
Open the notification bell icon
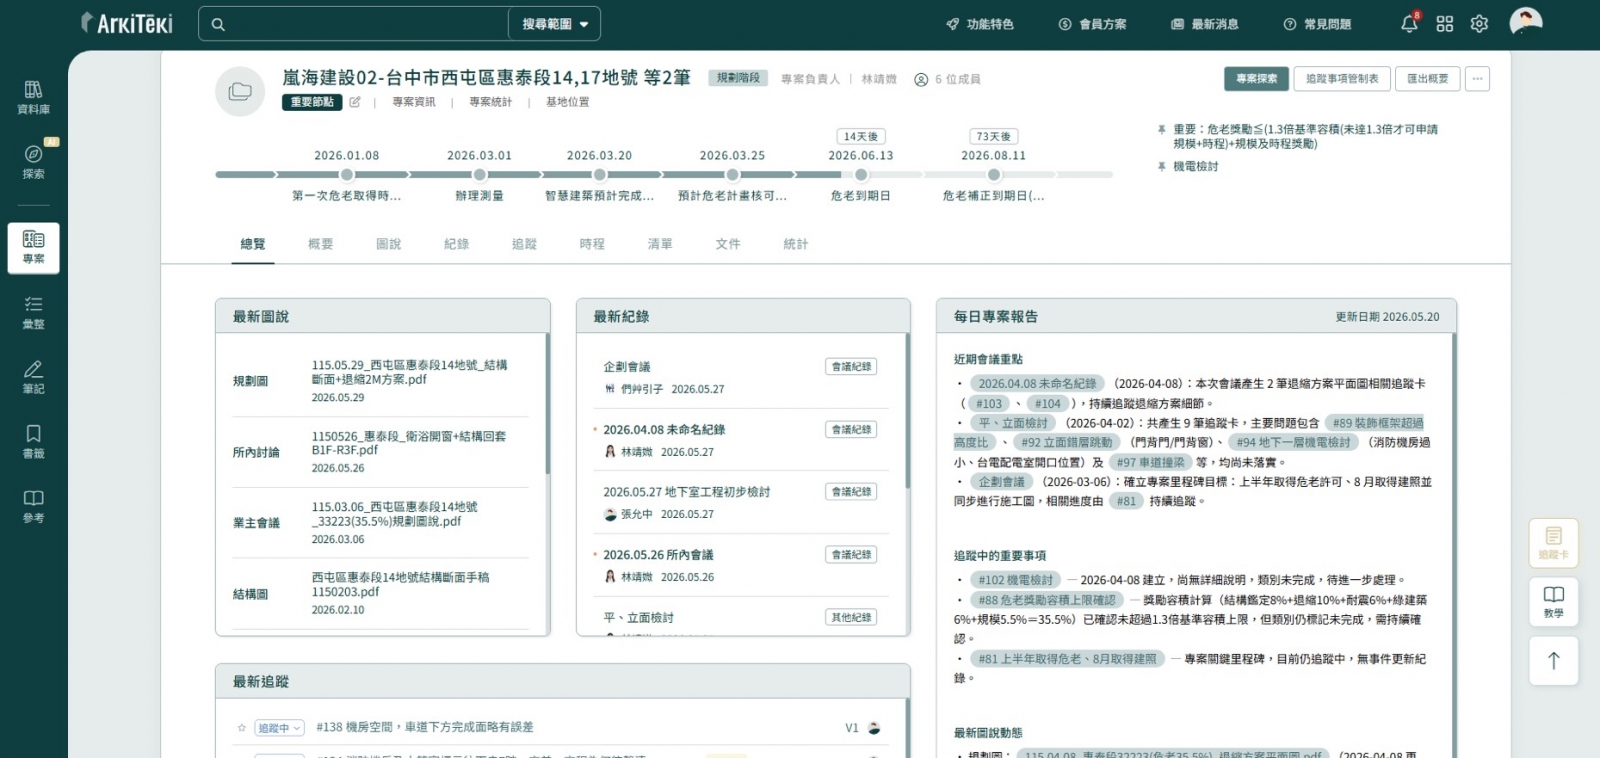tap(1409, 24)
